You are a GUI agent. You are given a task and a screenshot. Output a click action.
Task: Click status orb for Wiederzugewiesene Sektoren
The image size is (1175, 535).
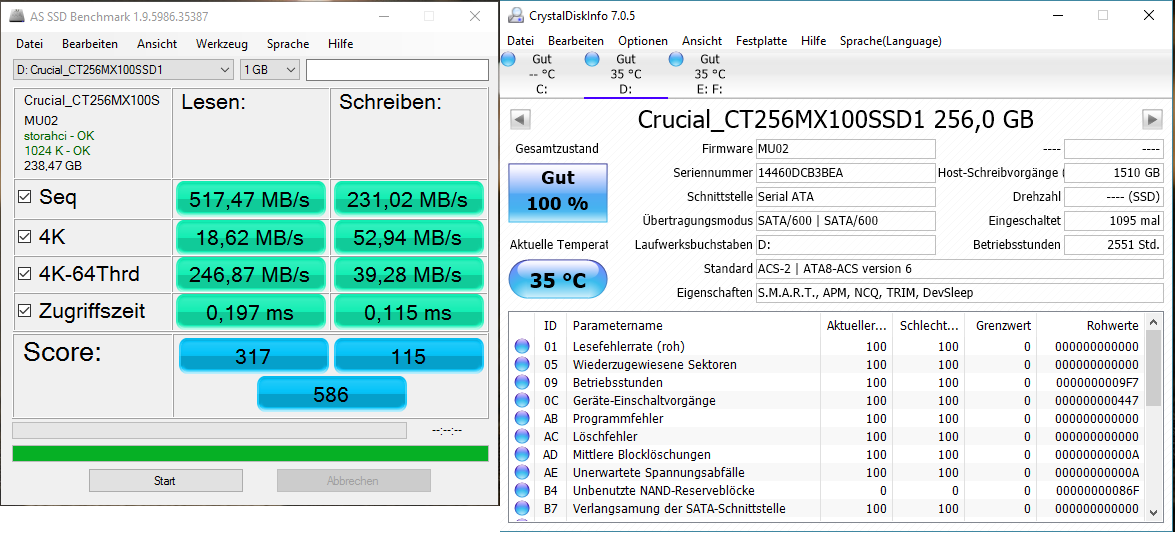coord(522,364)
